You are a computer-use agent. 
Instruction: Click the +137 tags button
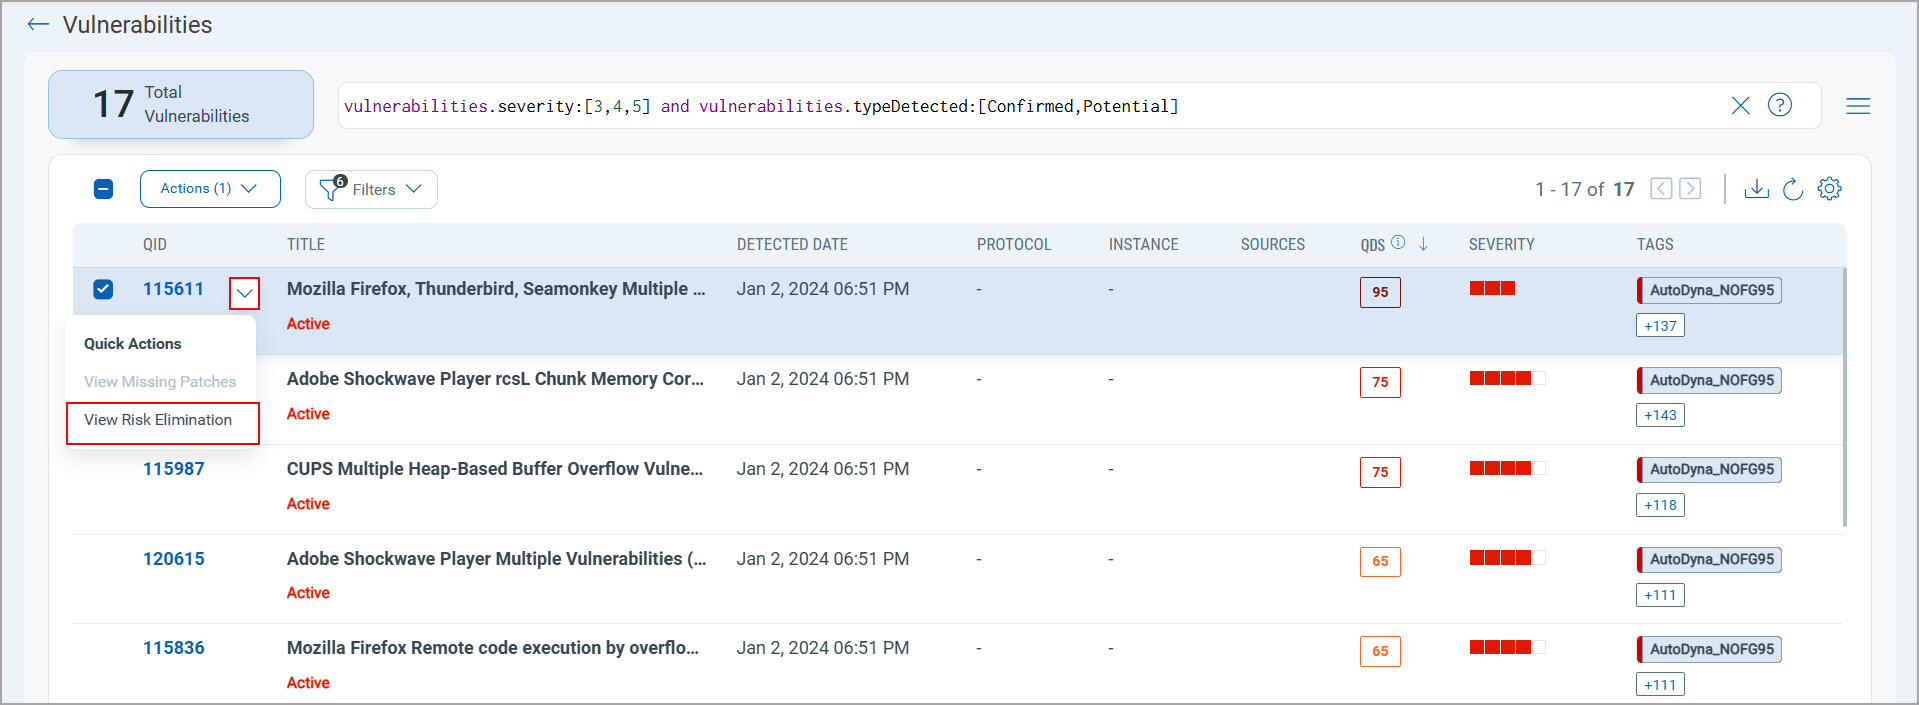click(1659, 326)
